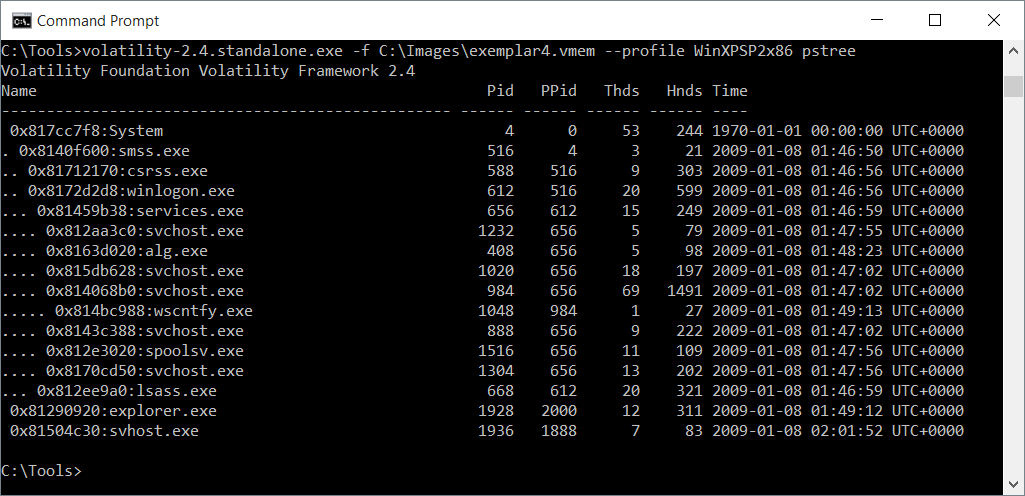This screenshot has height=496, width=1025.
Task: Click the 1970-01-01 00:00:00 timestamp
Action: click(797, 131)
